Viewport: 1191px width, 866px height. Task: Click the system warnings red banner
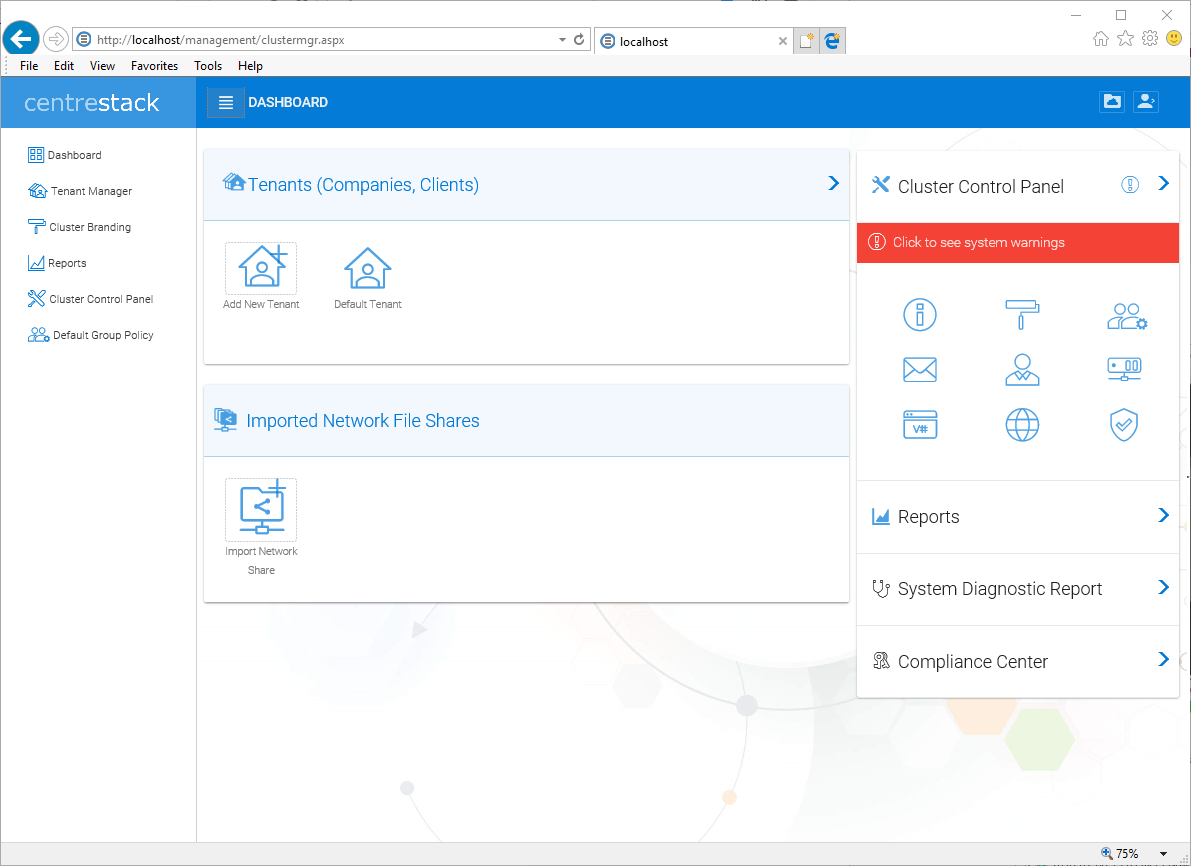coord(1017,242)
